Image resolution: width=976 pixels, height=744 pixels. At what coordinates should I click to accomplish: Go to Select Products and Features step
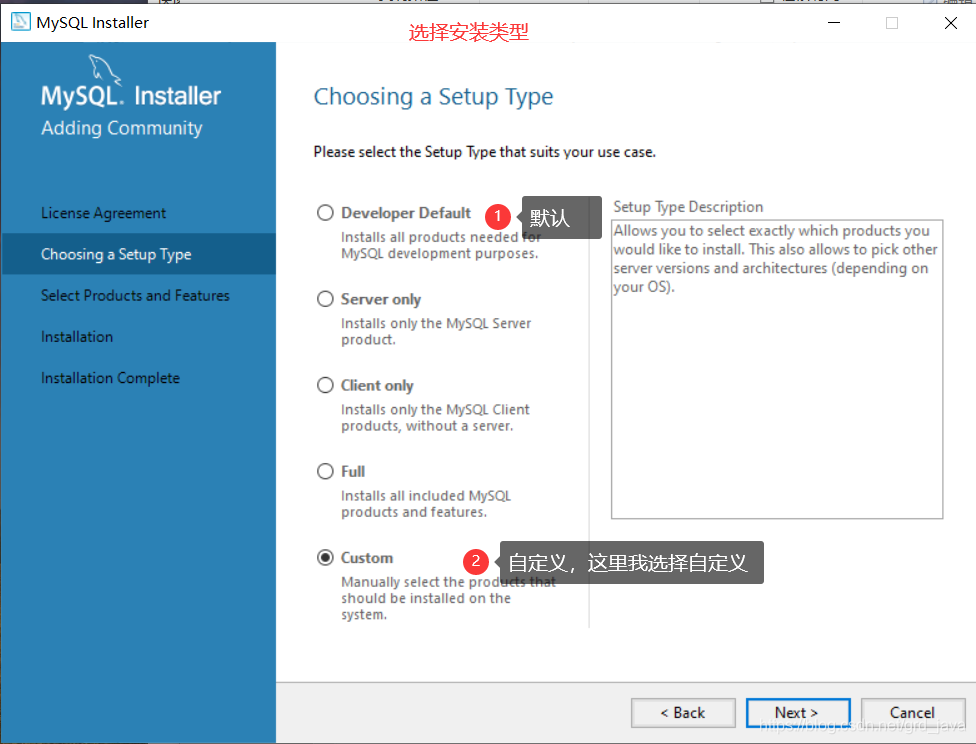click(x=135, y=295)
